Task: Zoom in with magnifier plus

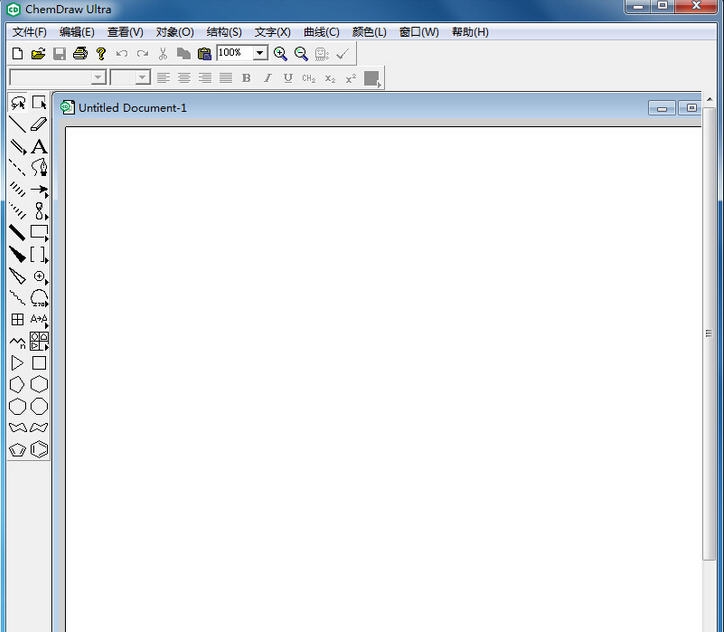Action: click(280, 54)
